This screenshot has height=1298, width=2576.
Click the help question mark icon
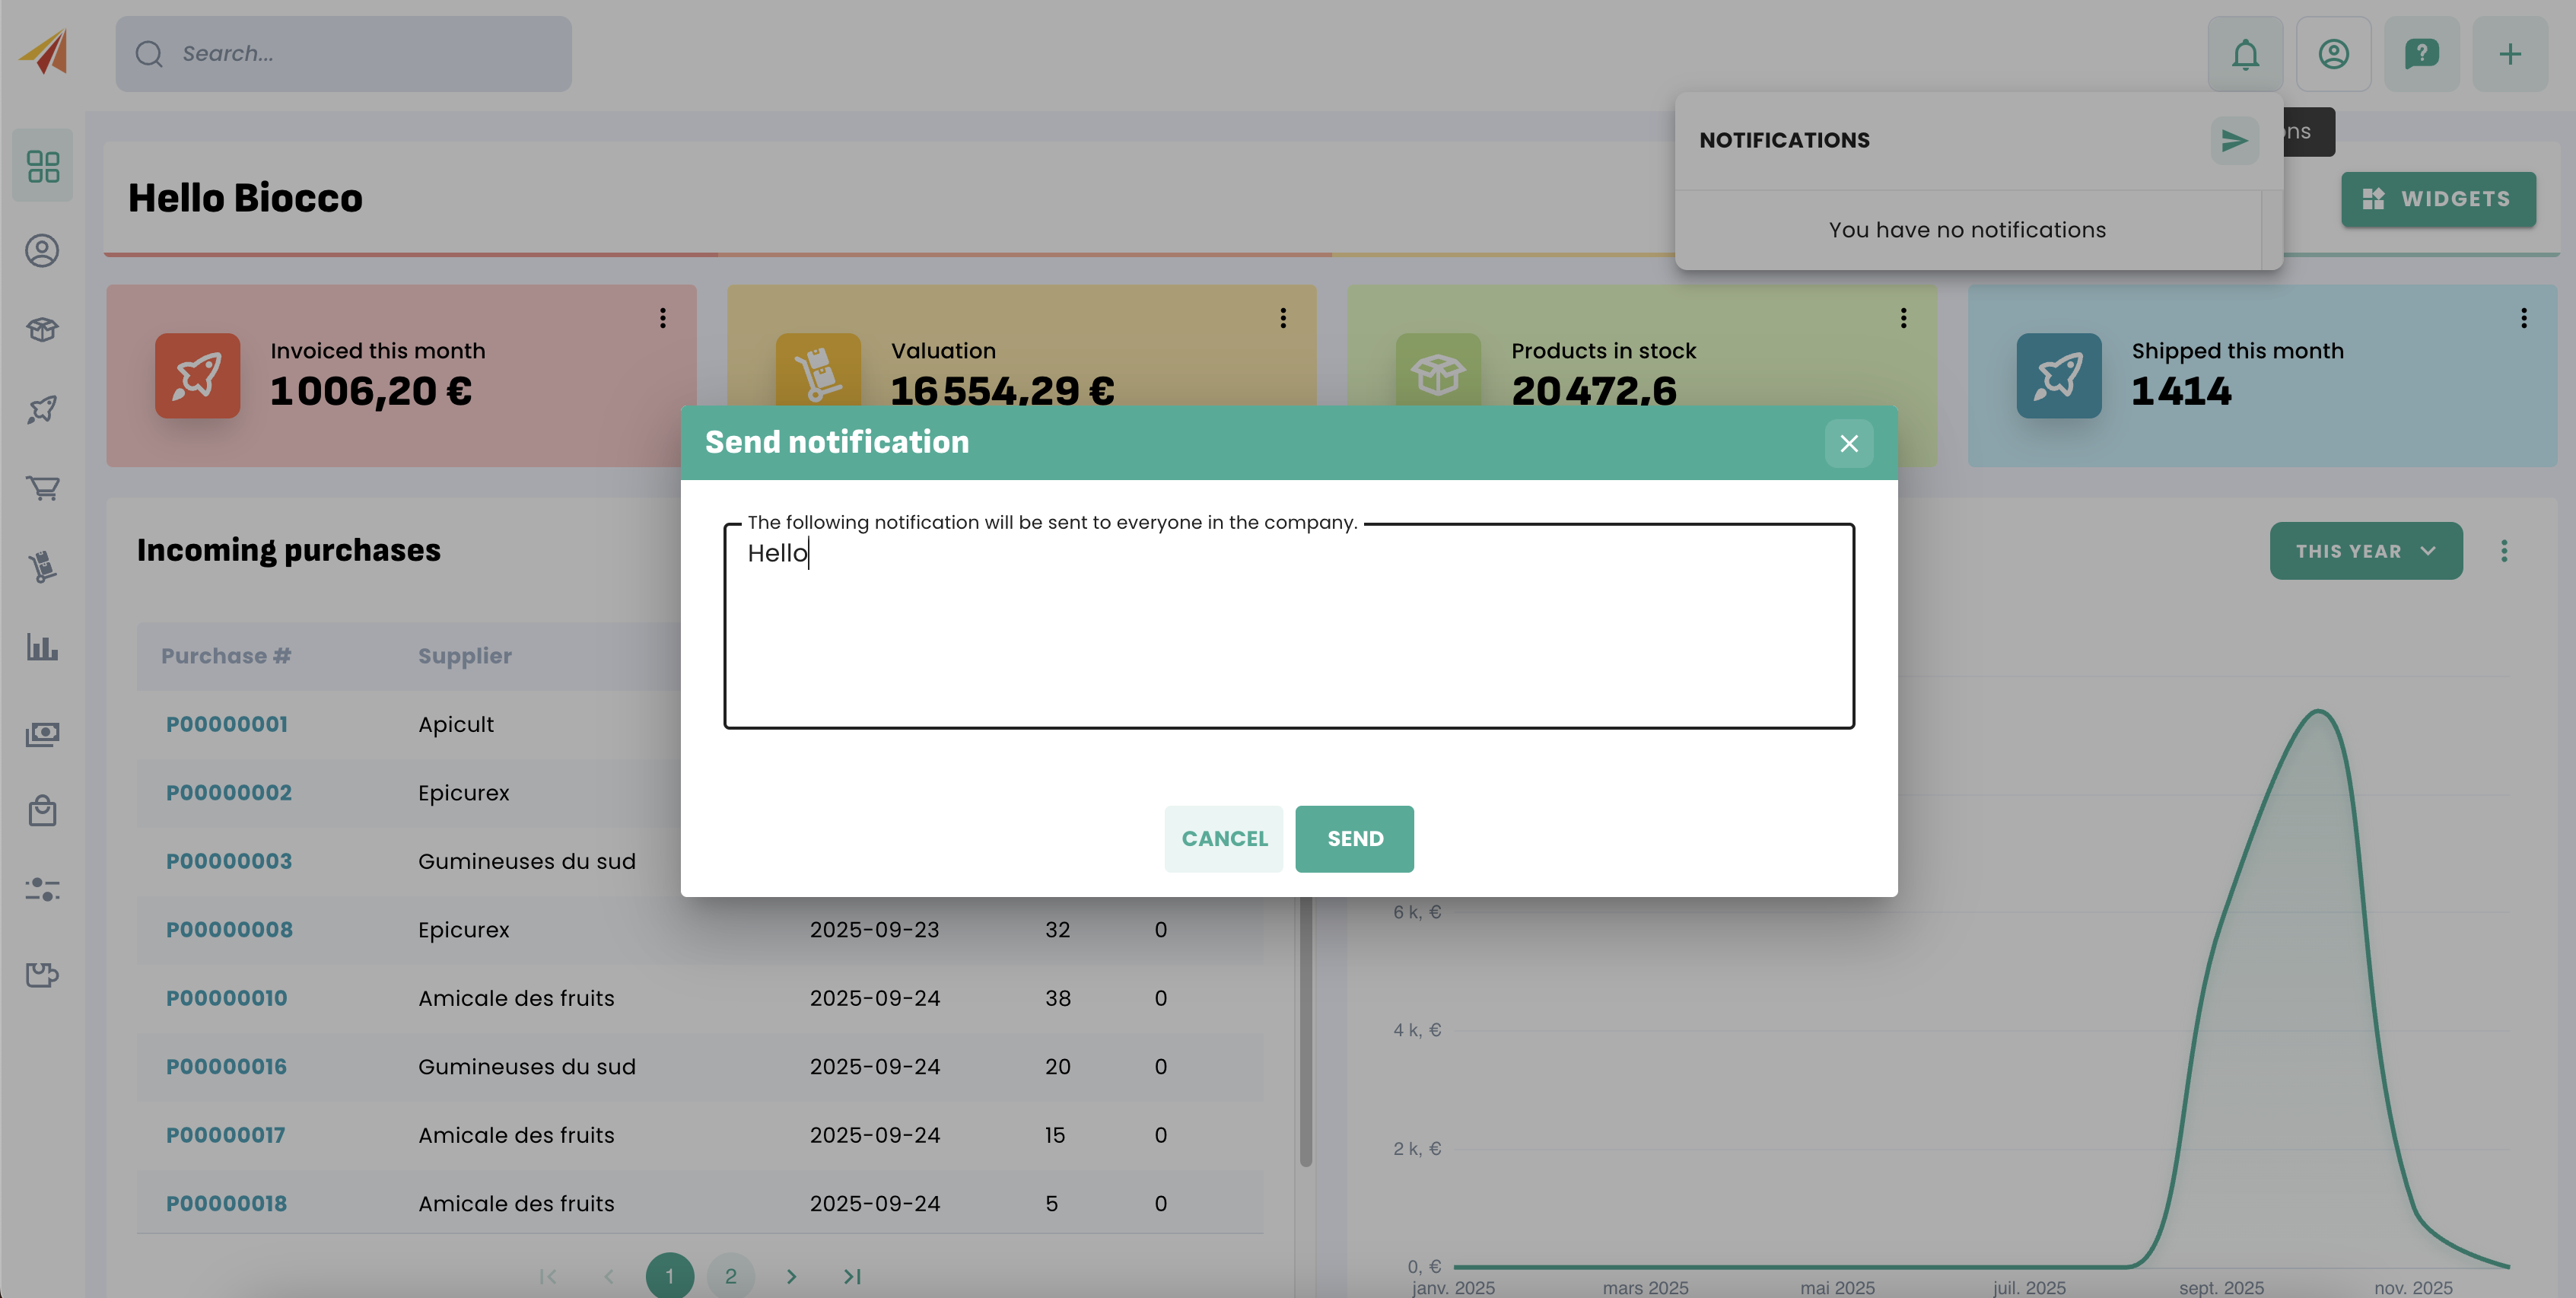[2421, 54]
